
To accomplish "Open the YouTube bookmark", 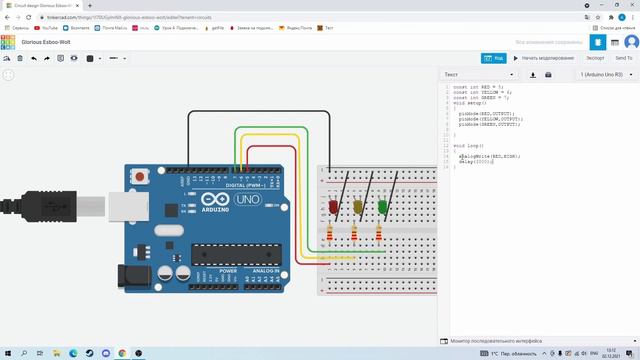I will coord(46,28).
